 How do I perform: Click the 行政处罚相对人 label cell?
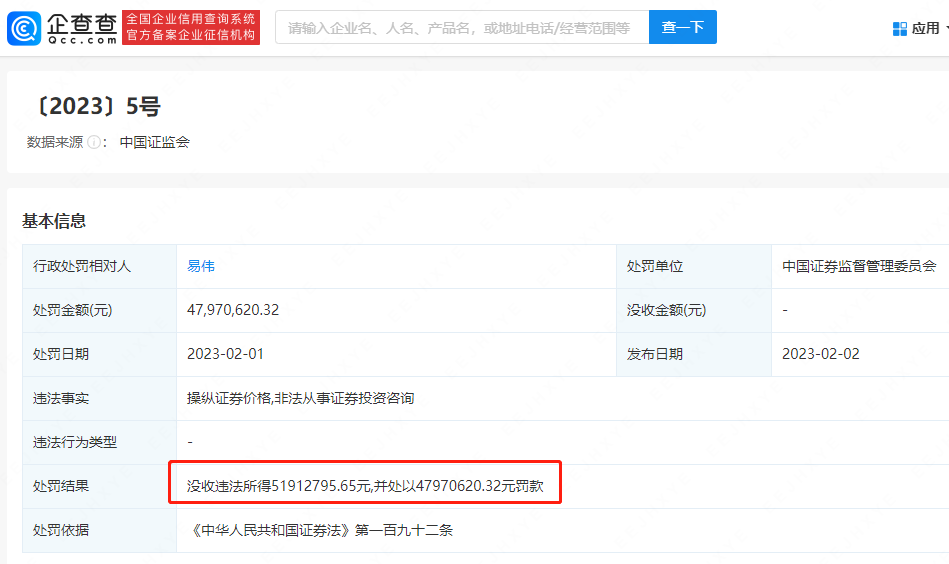pos(99,266)
